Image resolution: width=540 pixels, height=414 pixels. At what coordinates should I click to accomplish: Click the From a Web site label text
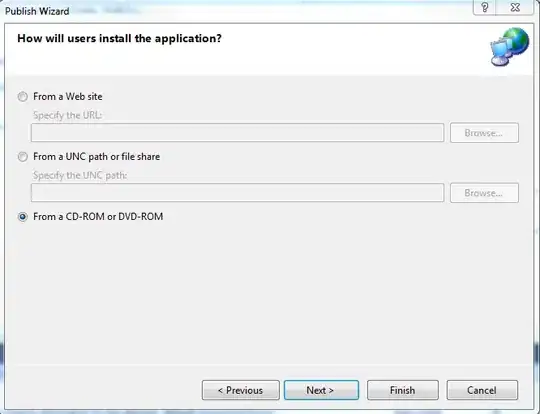(x=68, y=97)
